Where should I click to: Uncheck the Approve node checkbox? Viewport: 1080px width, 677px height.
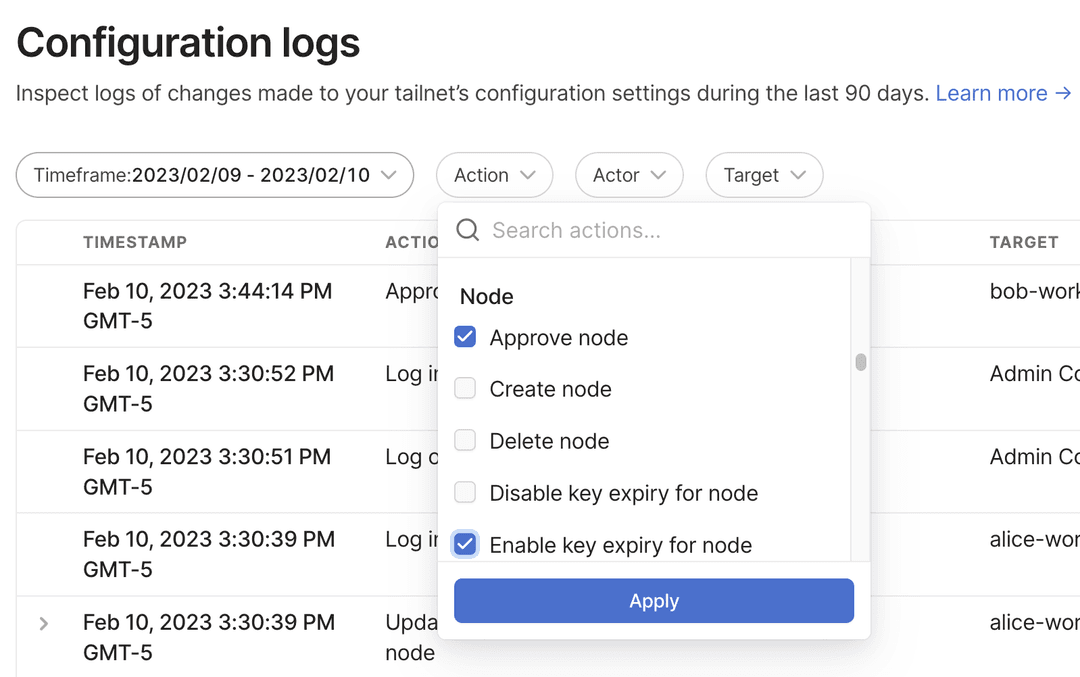[464, 337]
